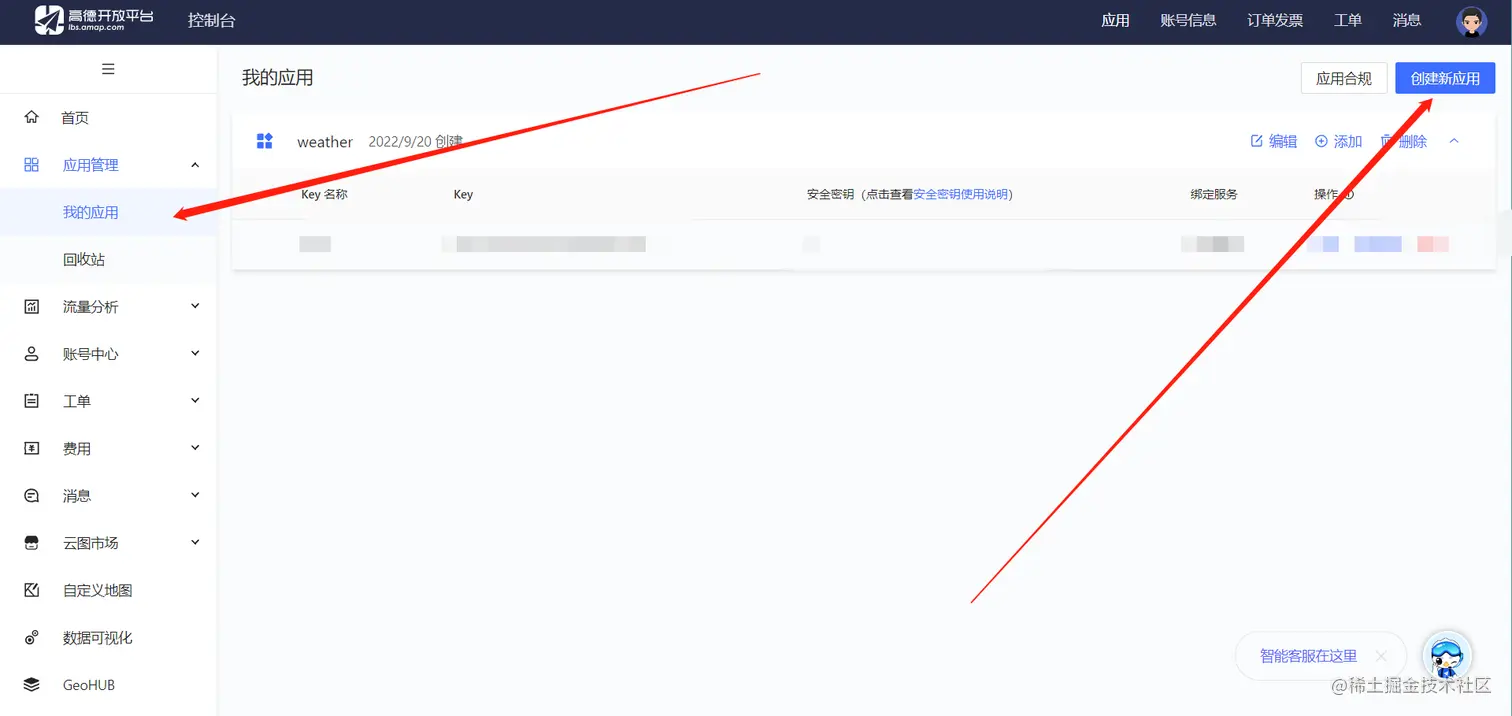Click the 智能客服在这里 bubble text

click(x=1309, y=656)
